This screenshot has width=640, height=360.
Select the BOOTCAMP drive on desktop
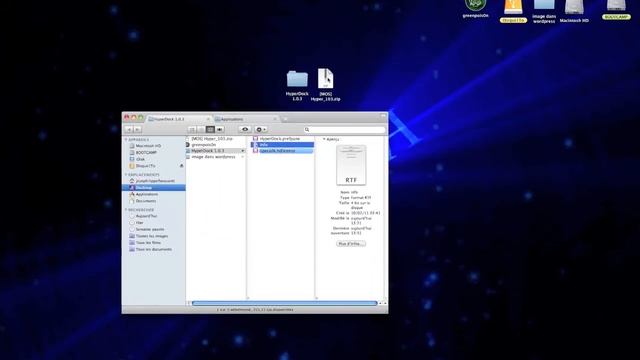[x=616, y=10]
